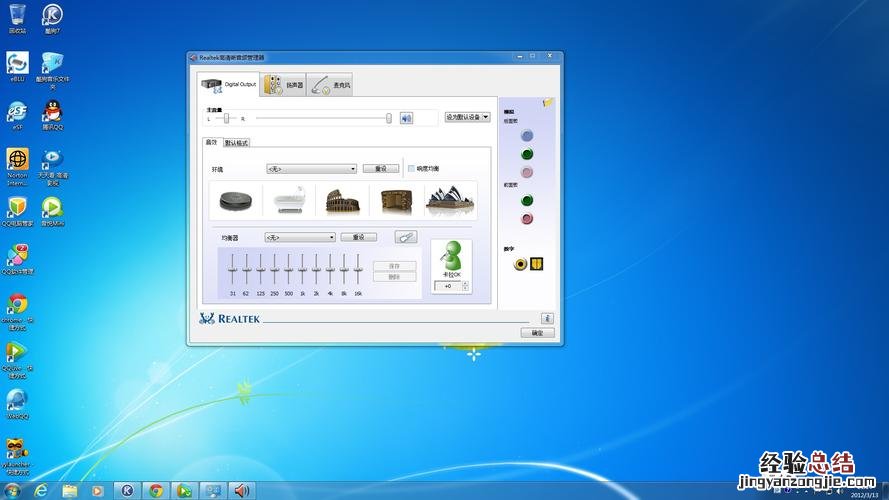Select the Colosseum environment preset
Viewport: 889px width, 500px height.
point(342,200)
